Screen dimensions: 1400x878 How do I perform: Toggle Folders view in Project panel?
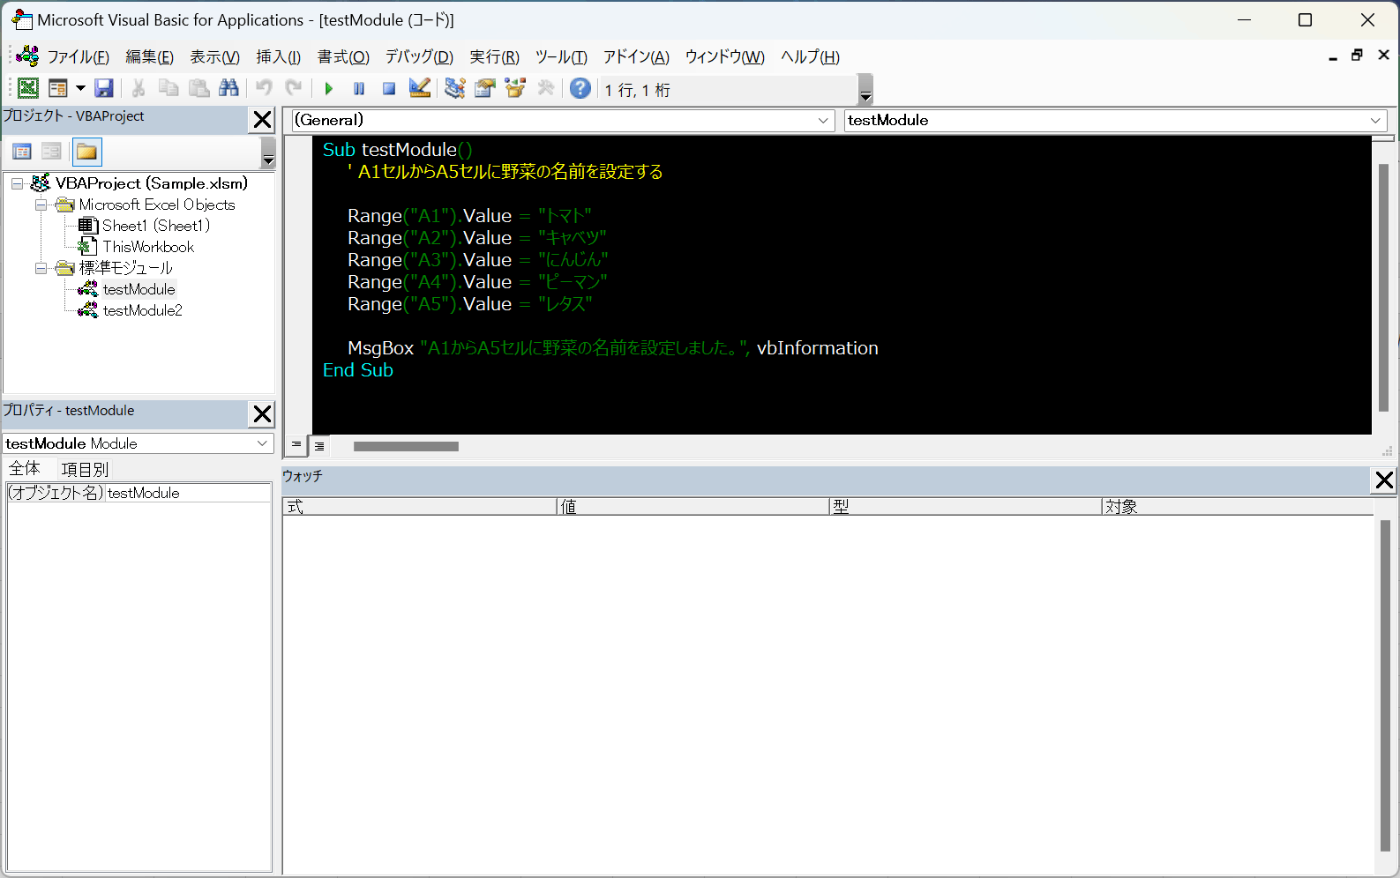[87, 152]
